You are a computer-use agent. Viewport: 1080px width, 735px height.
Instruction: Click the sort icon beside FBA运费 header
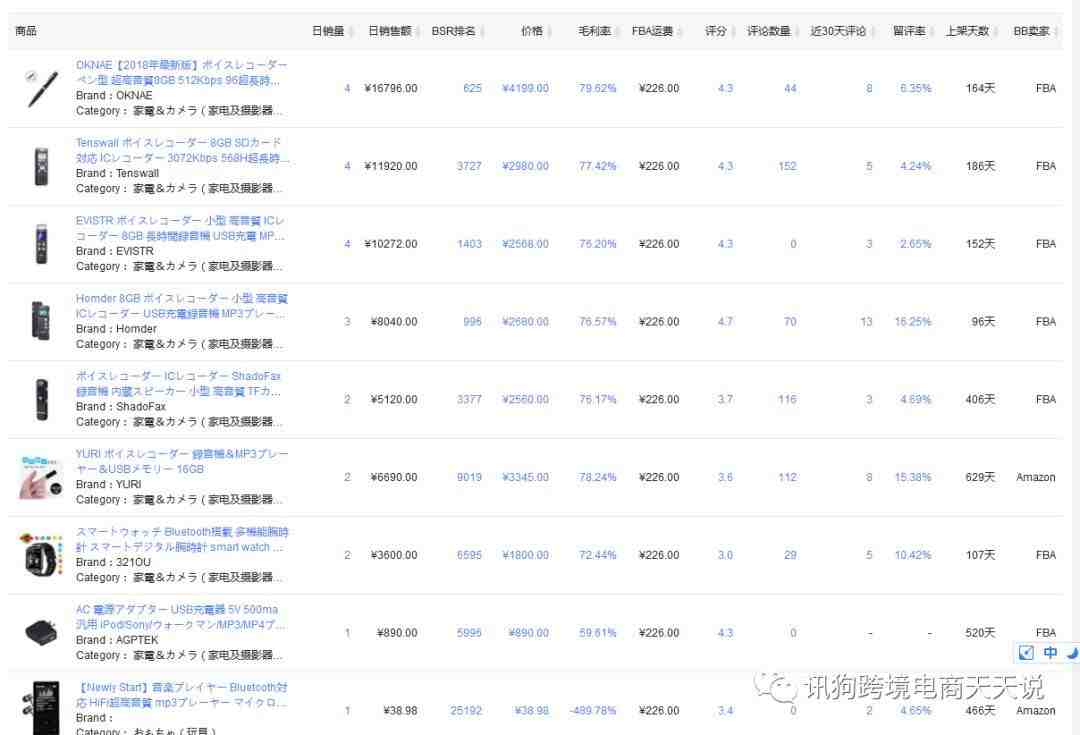(679, 32)
